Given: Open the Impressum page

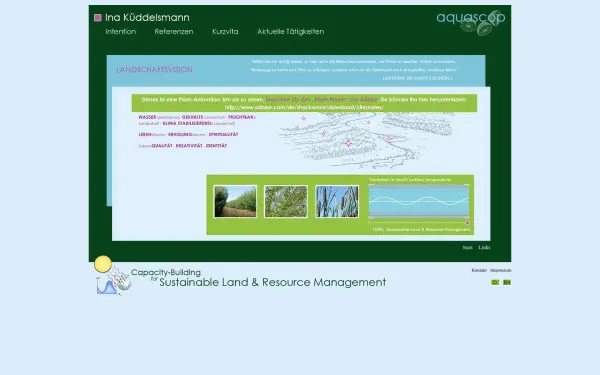Looking at the screenshot, I should pos(501,270).
